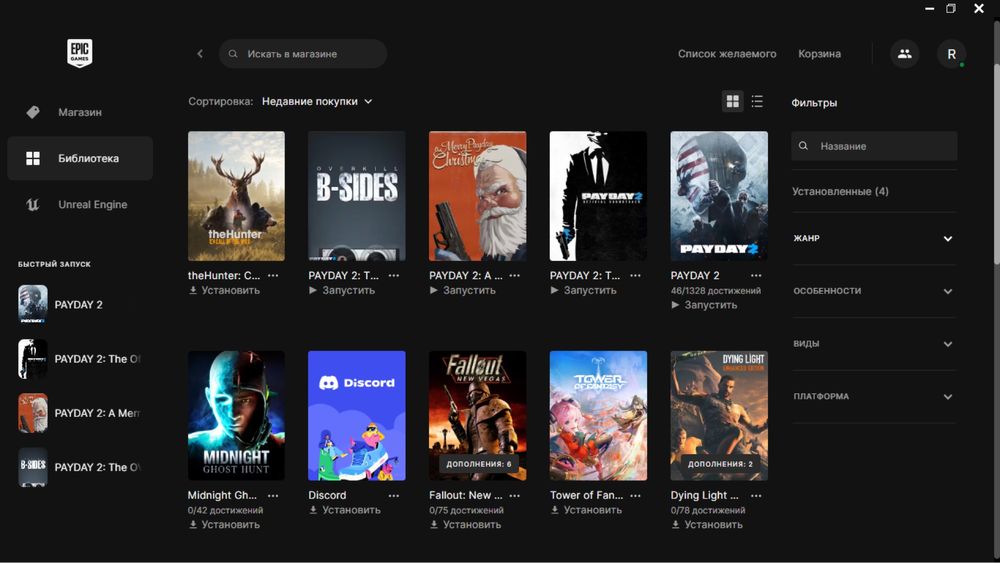Go back using the arrow button
The height and width of the screenshot is (563, 1000).
tap(200, 54)
